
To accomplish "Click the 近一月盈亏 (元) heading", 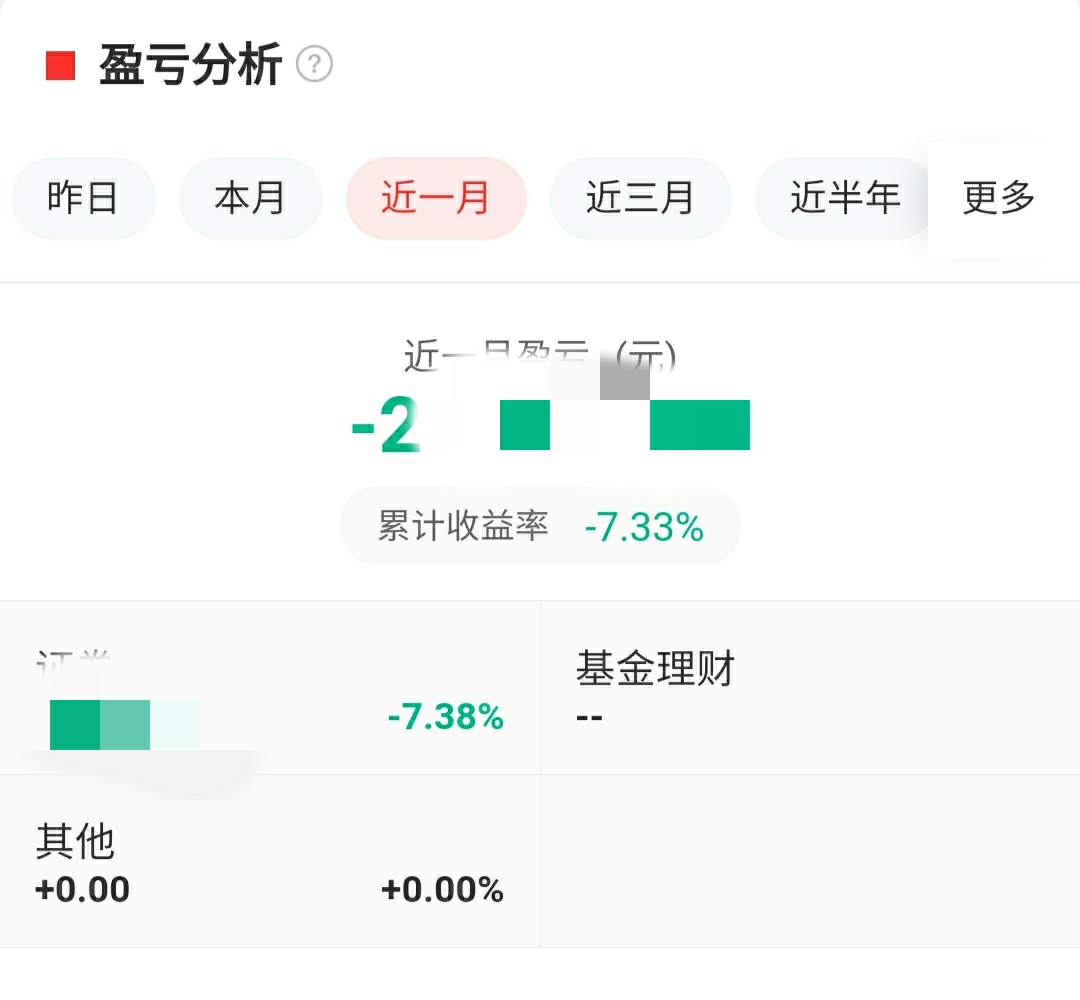I will [x=540, y=355].
